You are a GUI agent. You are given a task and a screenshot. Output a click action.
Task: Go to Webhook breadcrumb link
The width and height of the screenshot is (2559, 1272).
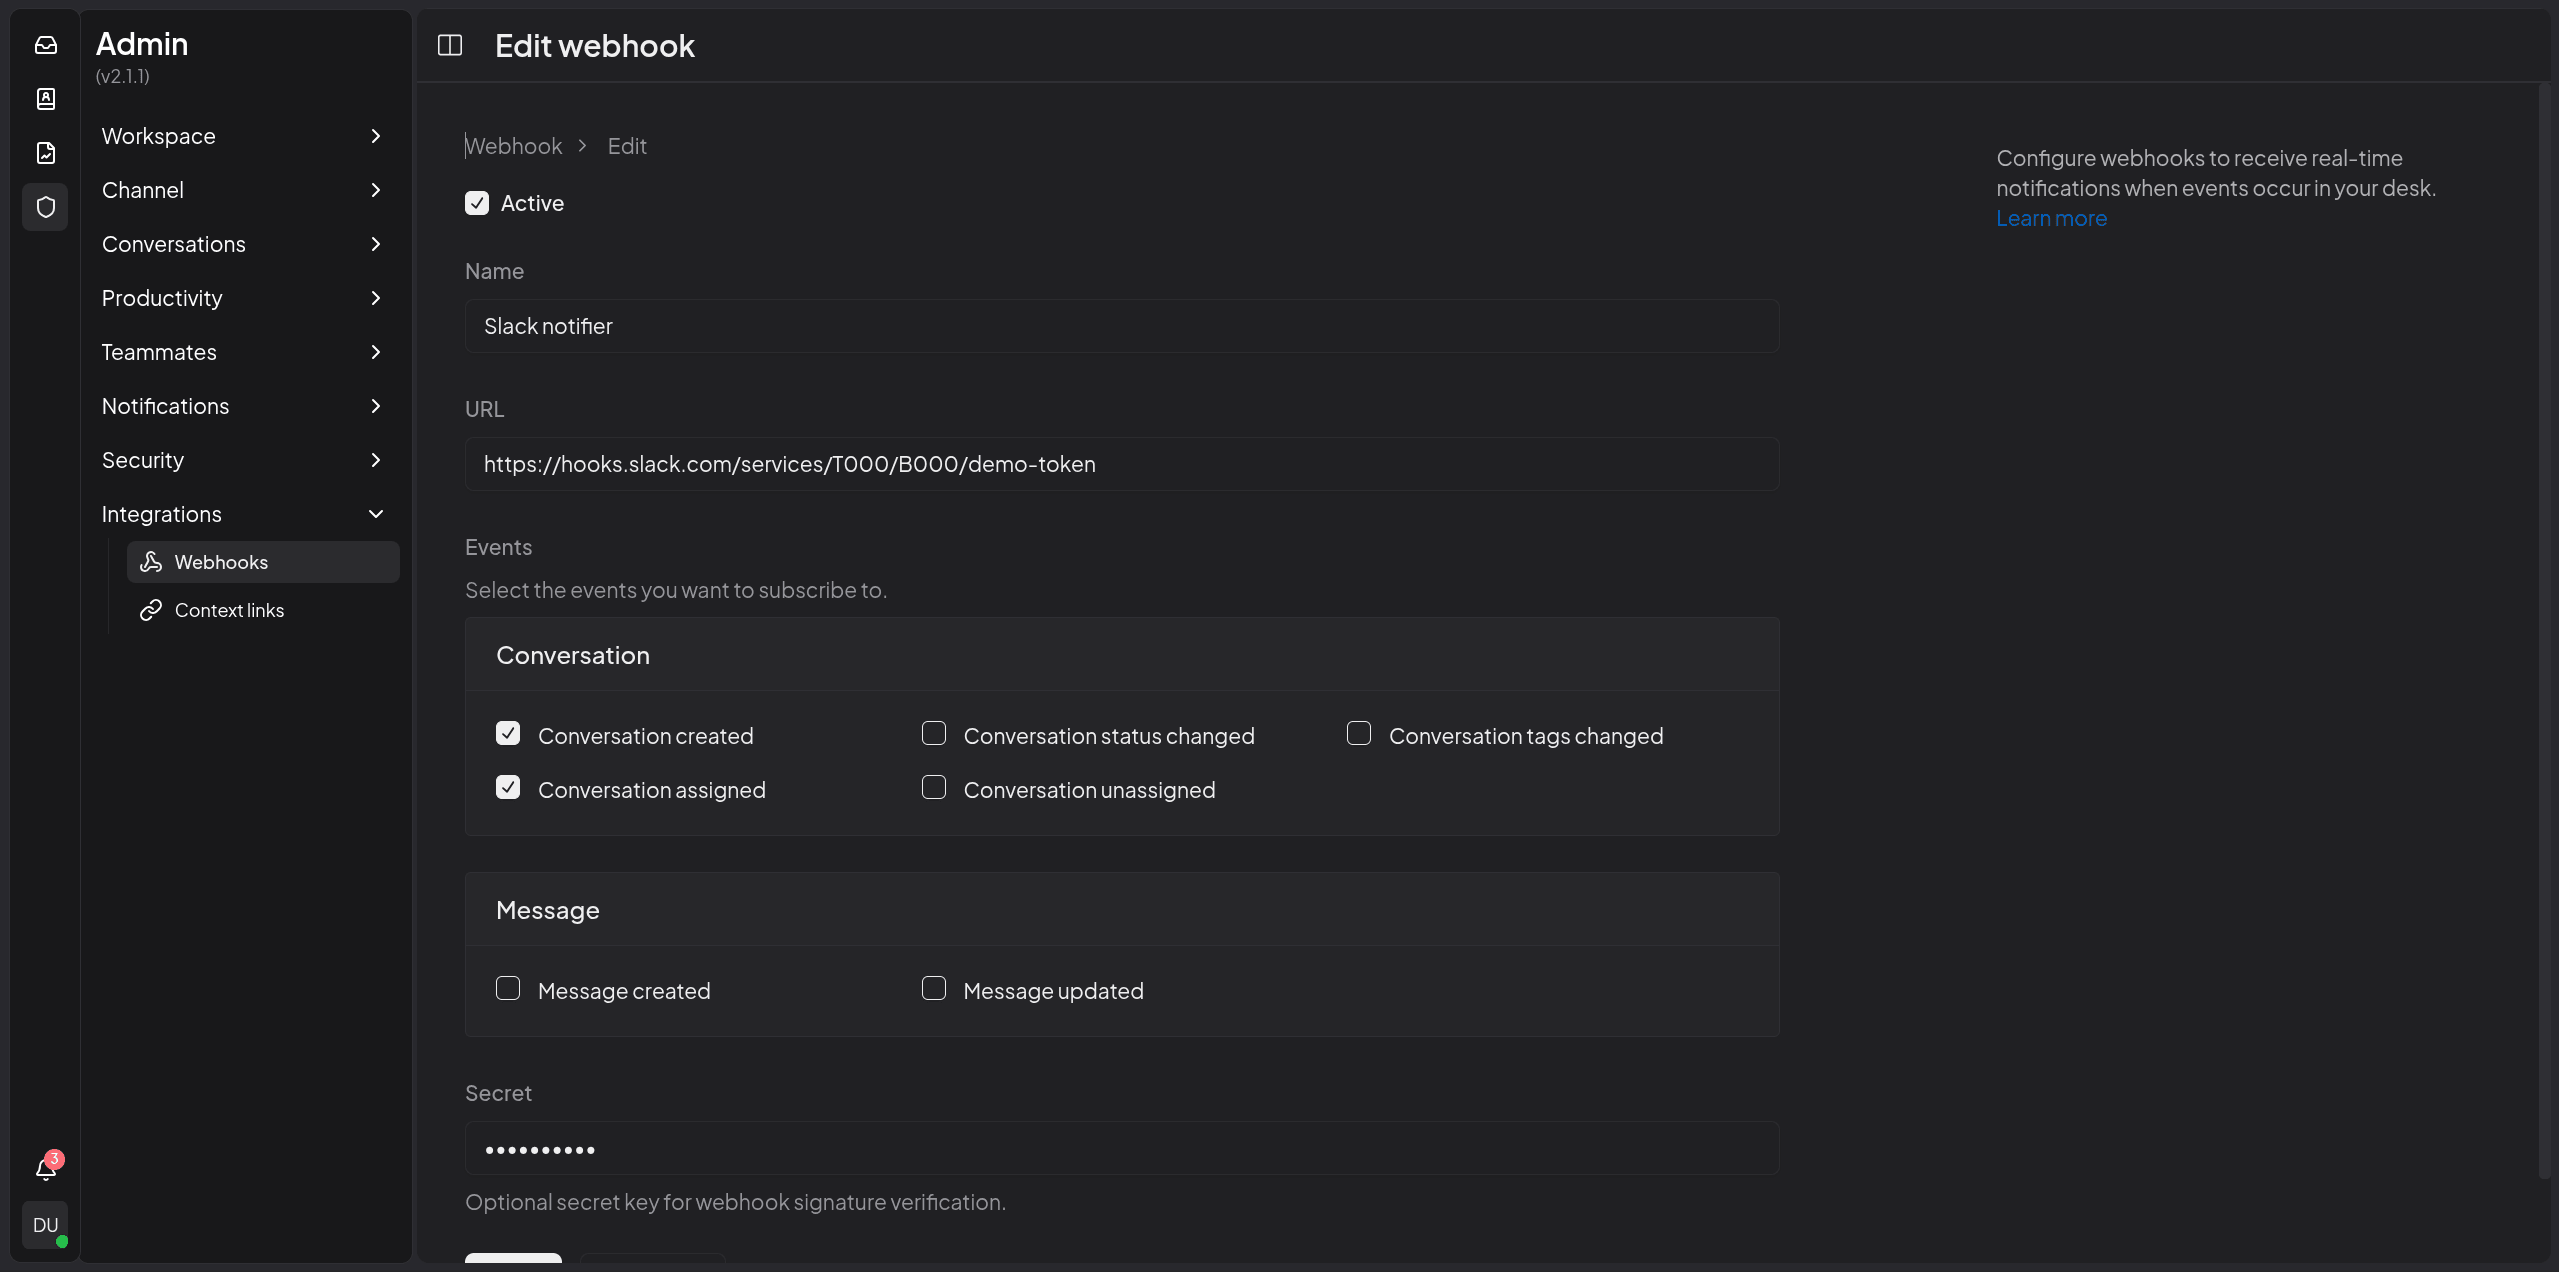(x=514, y=146)
